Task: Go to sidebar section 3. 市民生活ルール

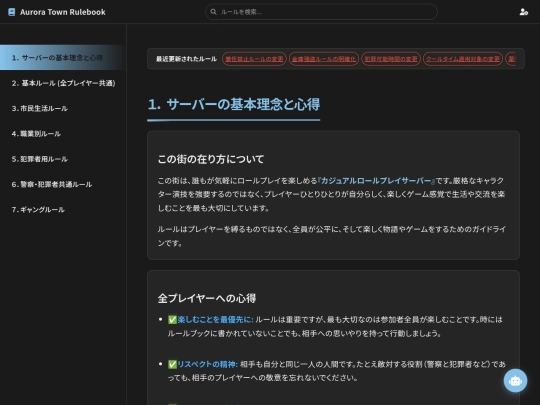Action: click(63, 108)
